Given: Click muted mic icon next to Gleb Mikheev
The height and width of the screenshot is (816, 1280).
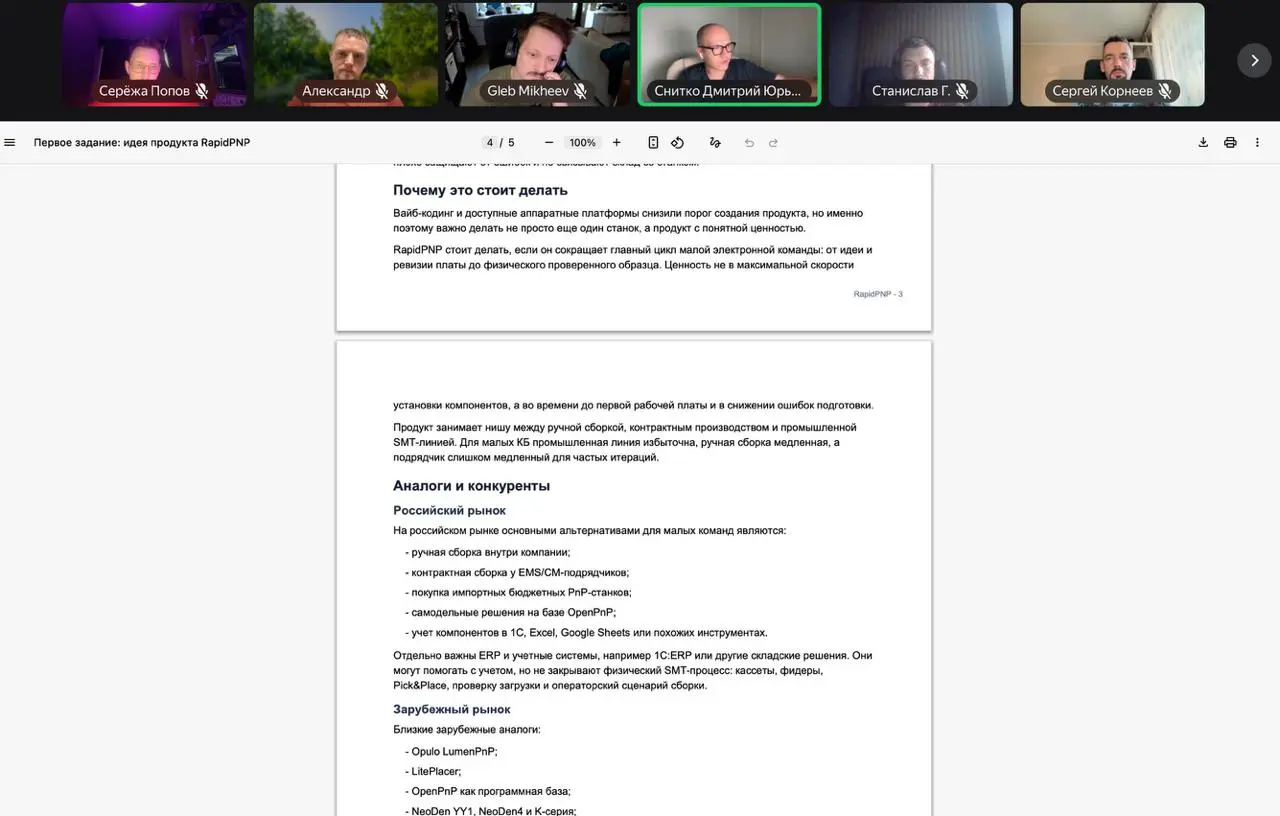Looking at the screenshot, I should (580, 91).
